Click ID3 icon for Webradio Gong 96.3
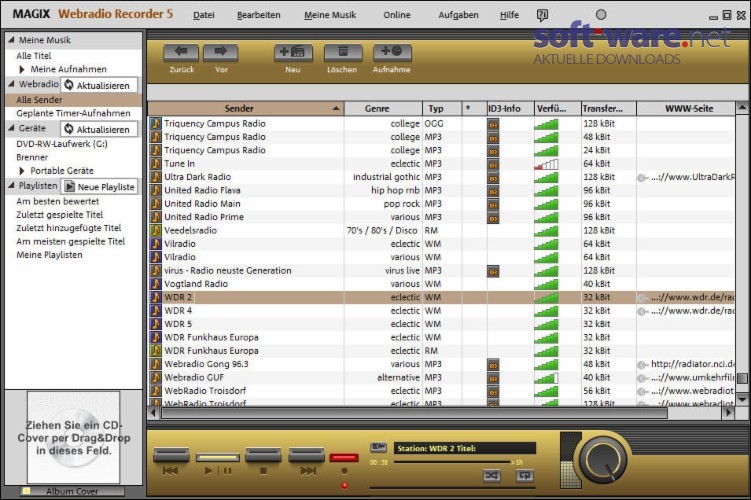 tap(493, 365)
